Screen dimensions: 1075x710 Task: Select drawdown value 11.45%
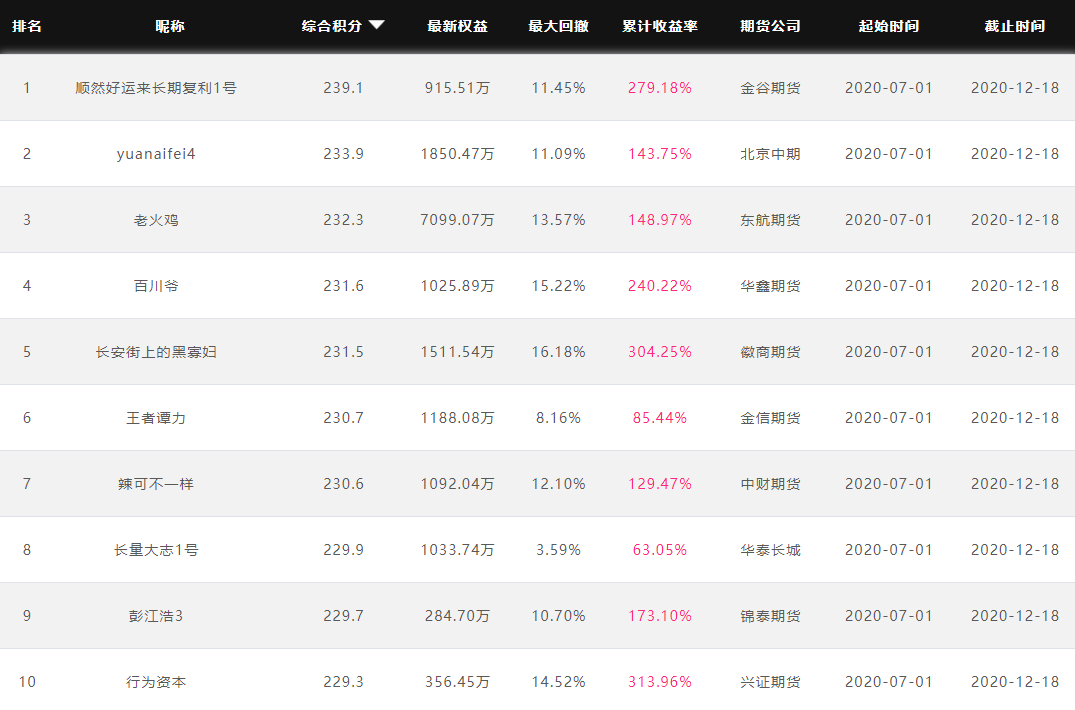559,88
